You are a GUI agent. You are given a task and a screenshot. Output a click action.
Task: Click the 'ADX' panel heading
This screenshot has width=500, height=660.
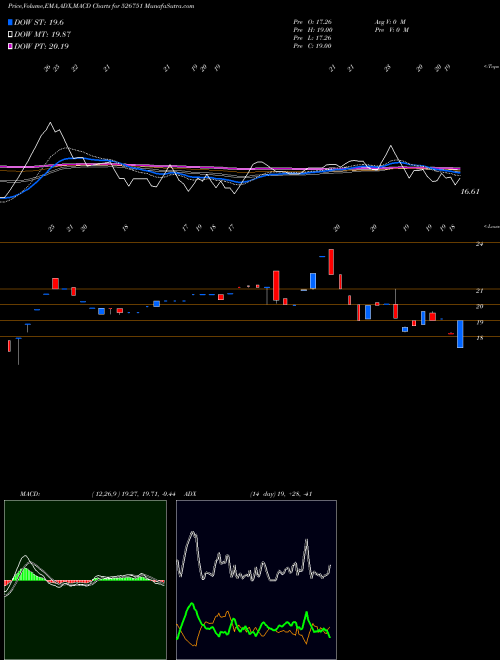click(190, 494)
